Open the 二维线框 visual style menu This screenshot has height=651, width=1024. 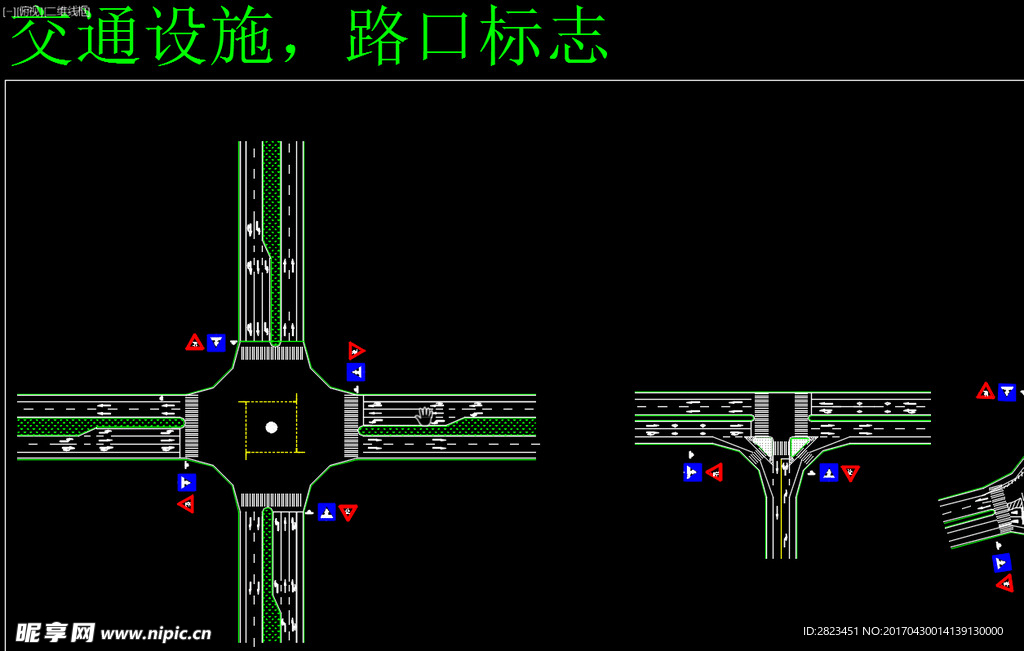click(x=66, y=11)
